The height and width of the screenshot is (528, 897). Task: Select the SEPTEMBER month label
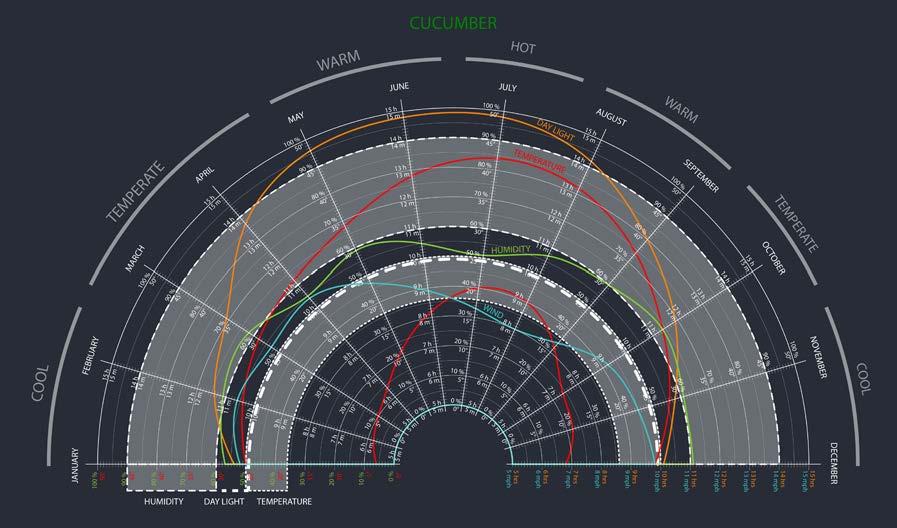pos(701,176)
